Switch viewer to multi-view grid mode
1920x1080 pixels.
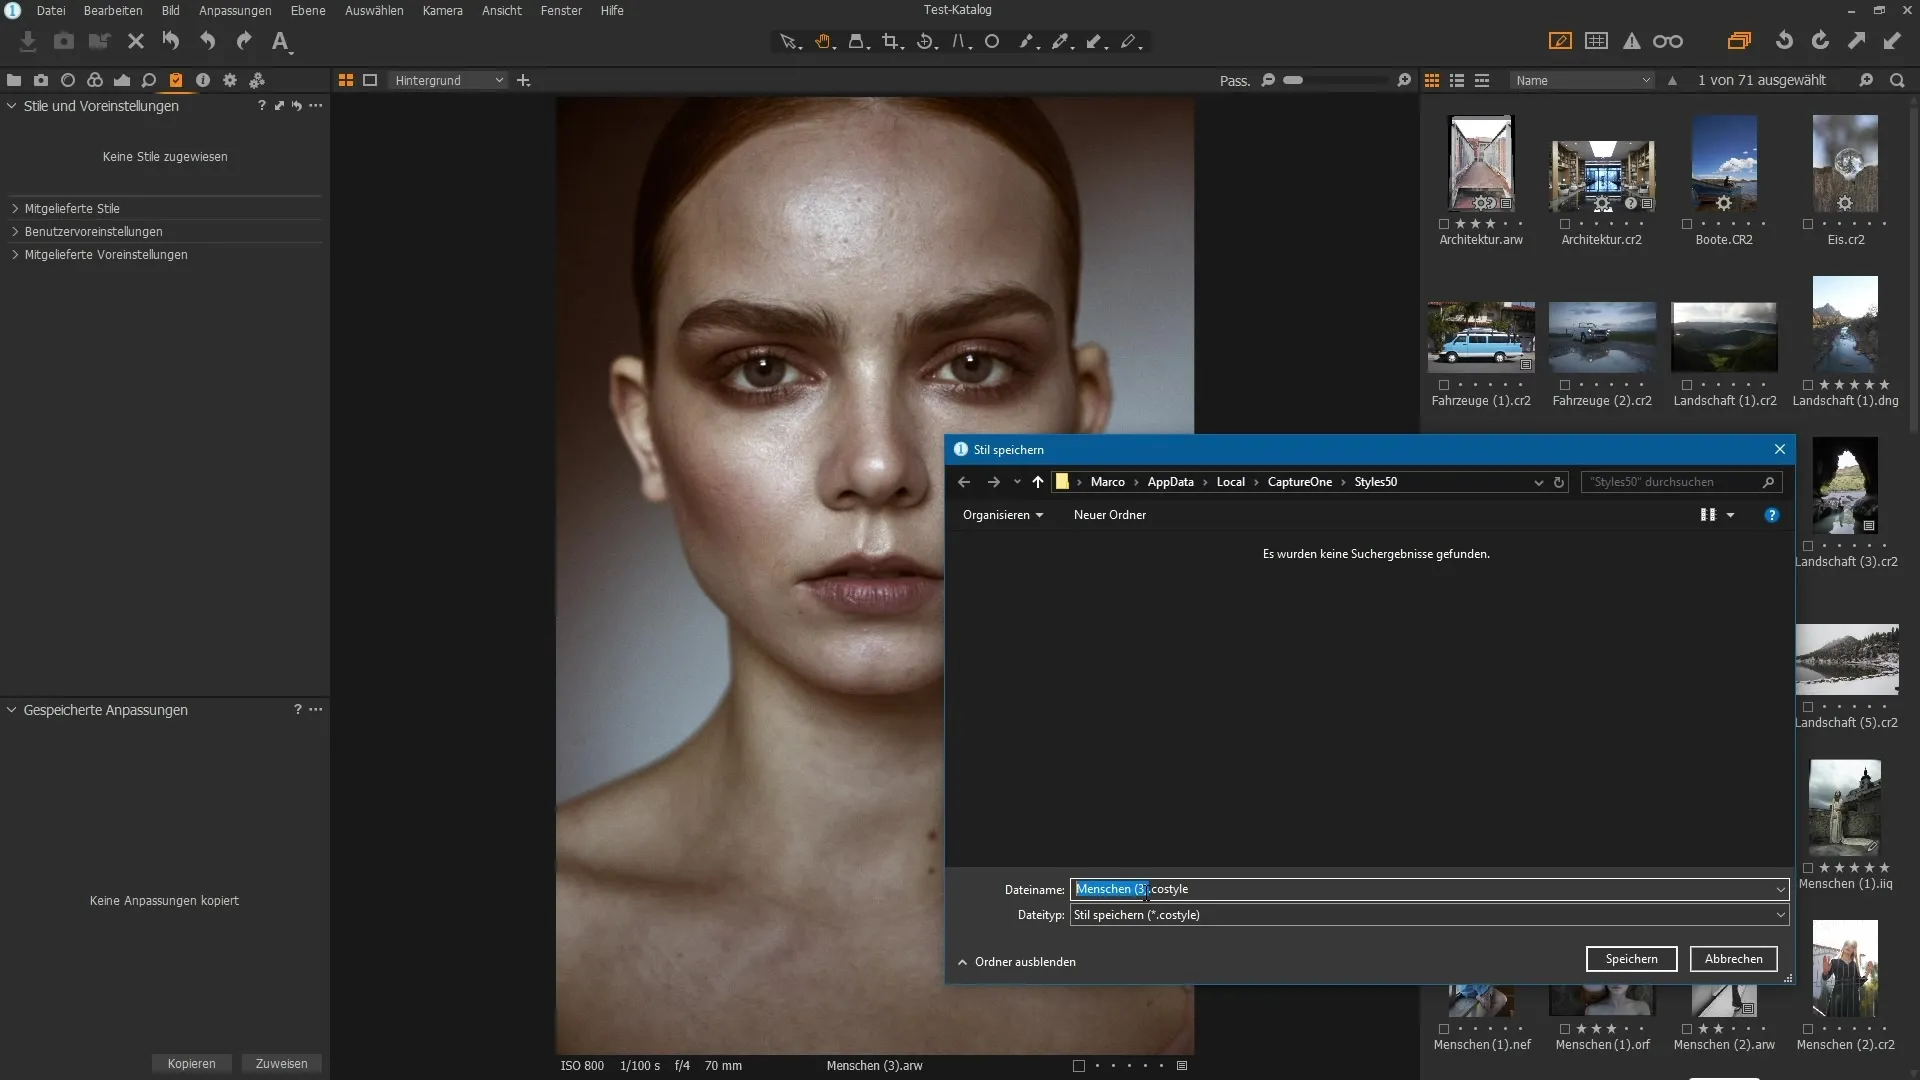(x=346, y=80)
